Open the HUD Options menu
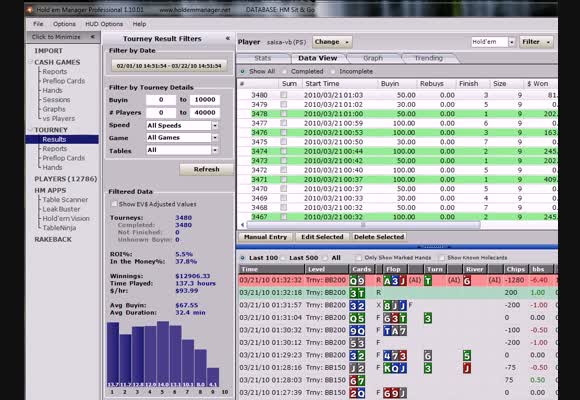The image size is (580, 400). [x=104, y=24]
